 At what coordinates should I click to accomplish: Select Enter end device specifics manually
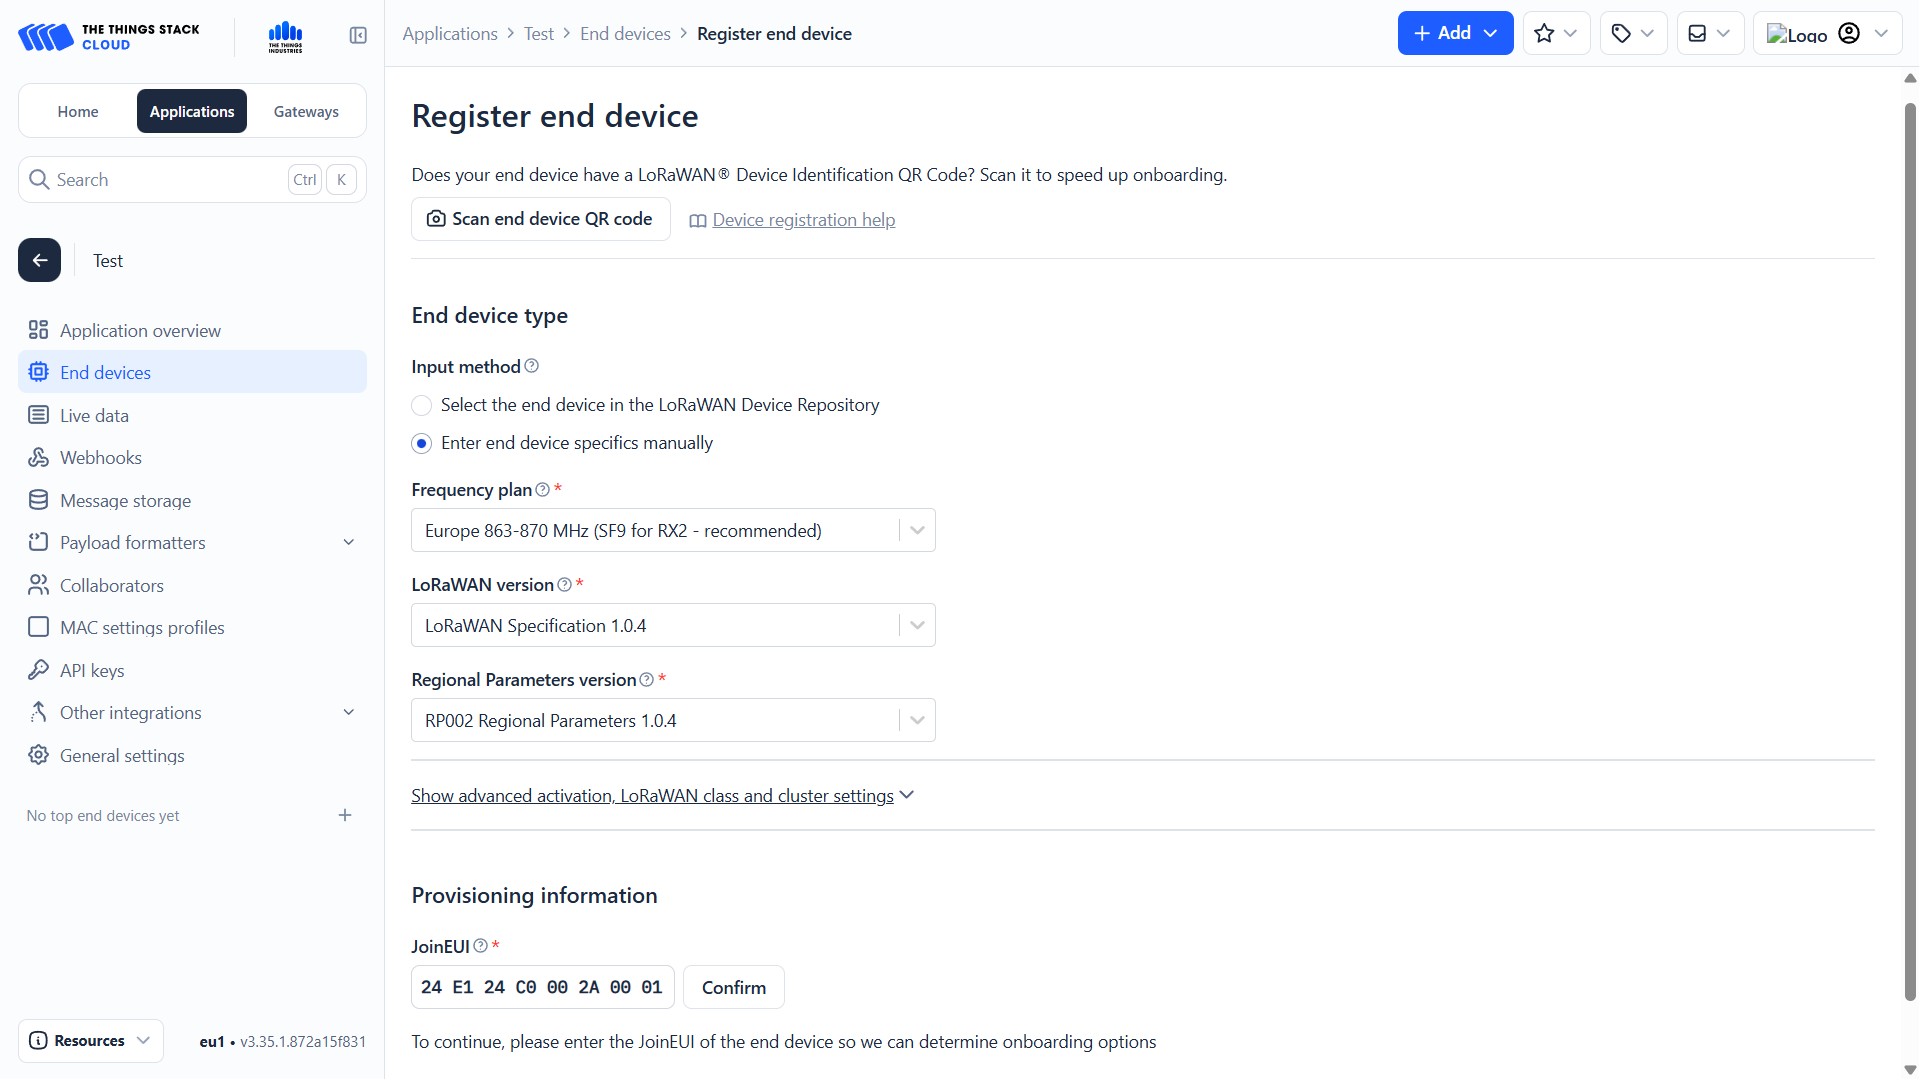coord(422,443)
